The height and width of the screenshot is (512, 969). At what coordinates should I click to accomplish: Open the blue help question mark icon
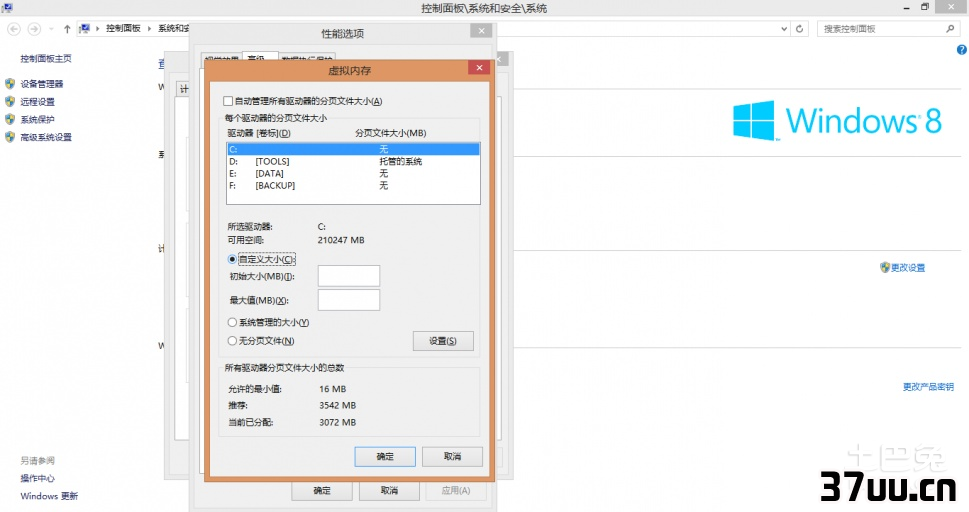(962, 49)
